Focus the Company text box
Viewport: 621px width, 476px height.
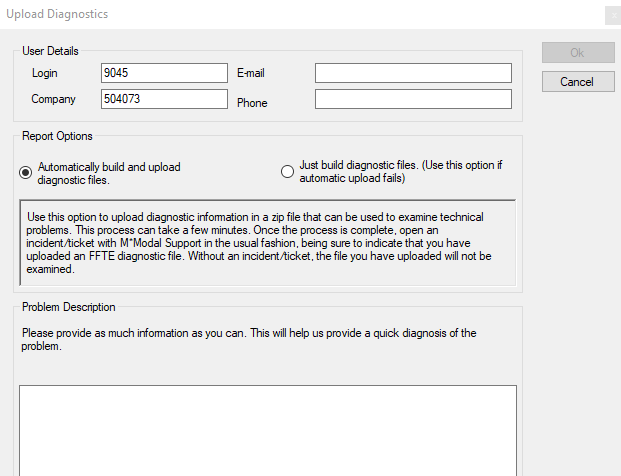[165, 99]
